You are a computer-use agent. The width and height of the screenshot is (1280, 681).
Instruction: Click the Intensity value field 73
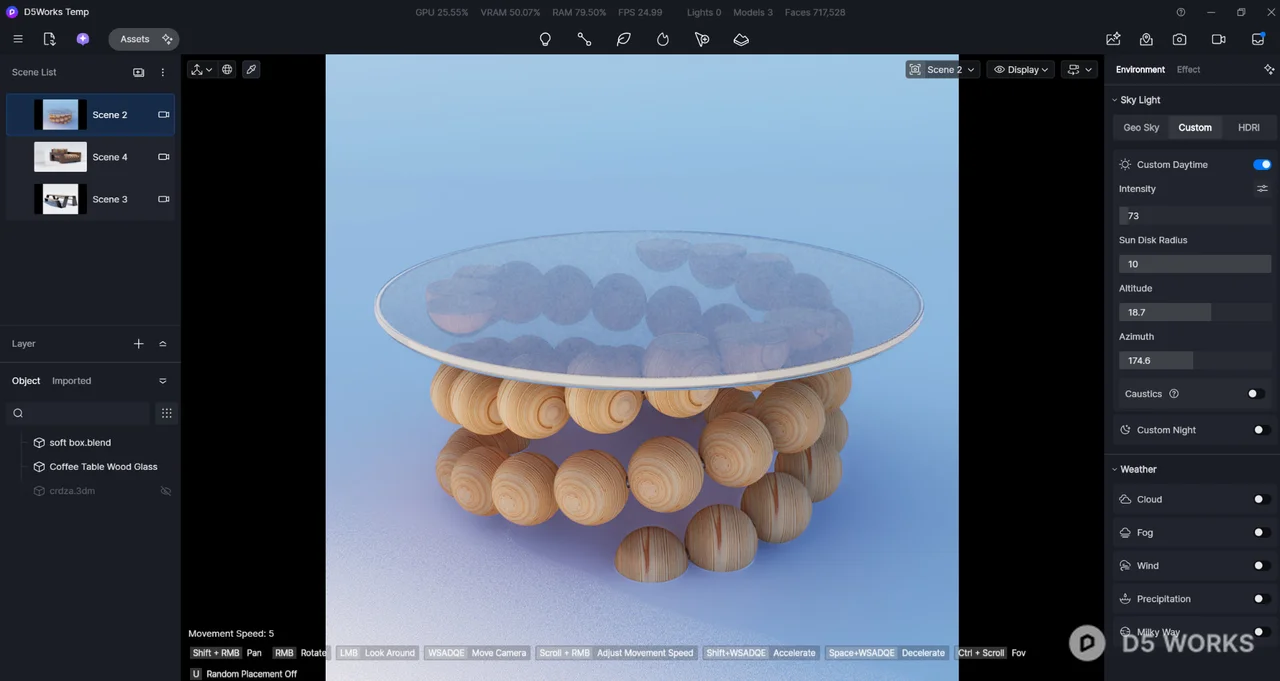point(1195,216)
